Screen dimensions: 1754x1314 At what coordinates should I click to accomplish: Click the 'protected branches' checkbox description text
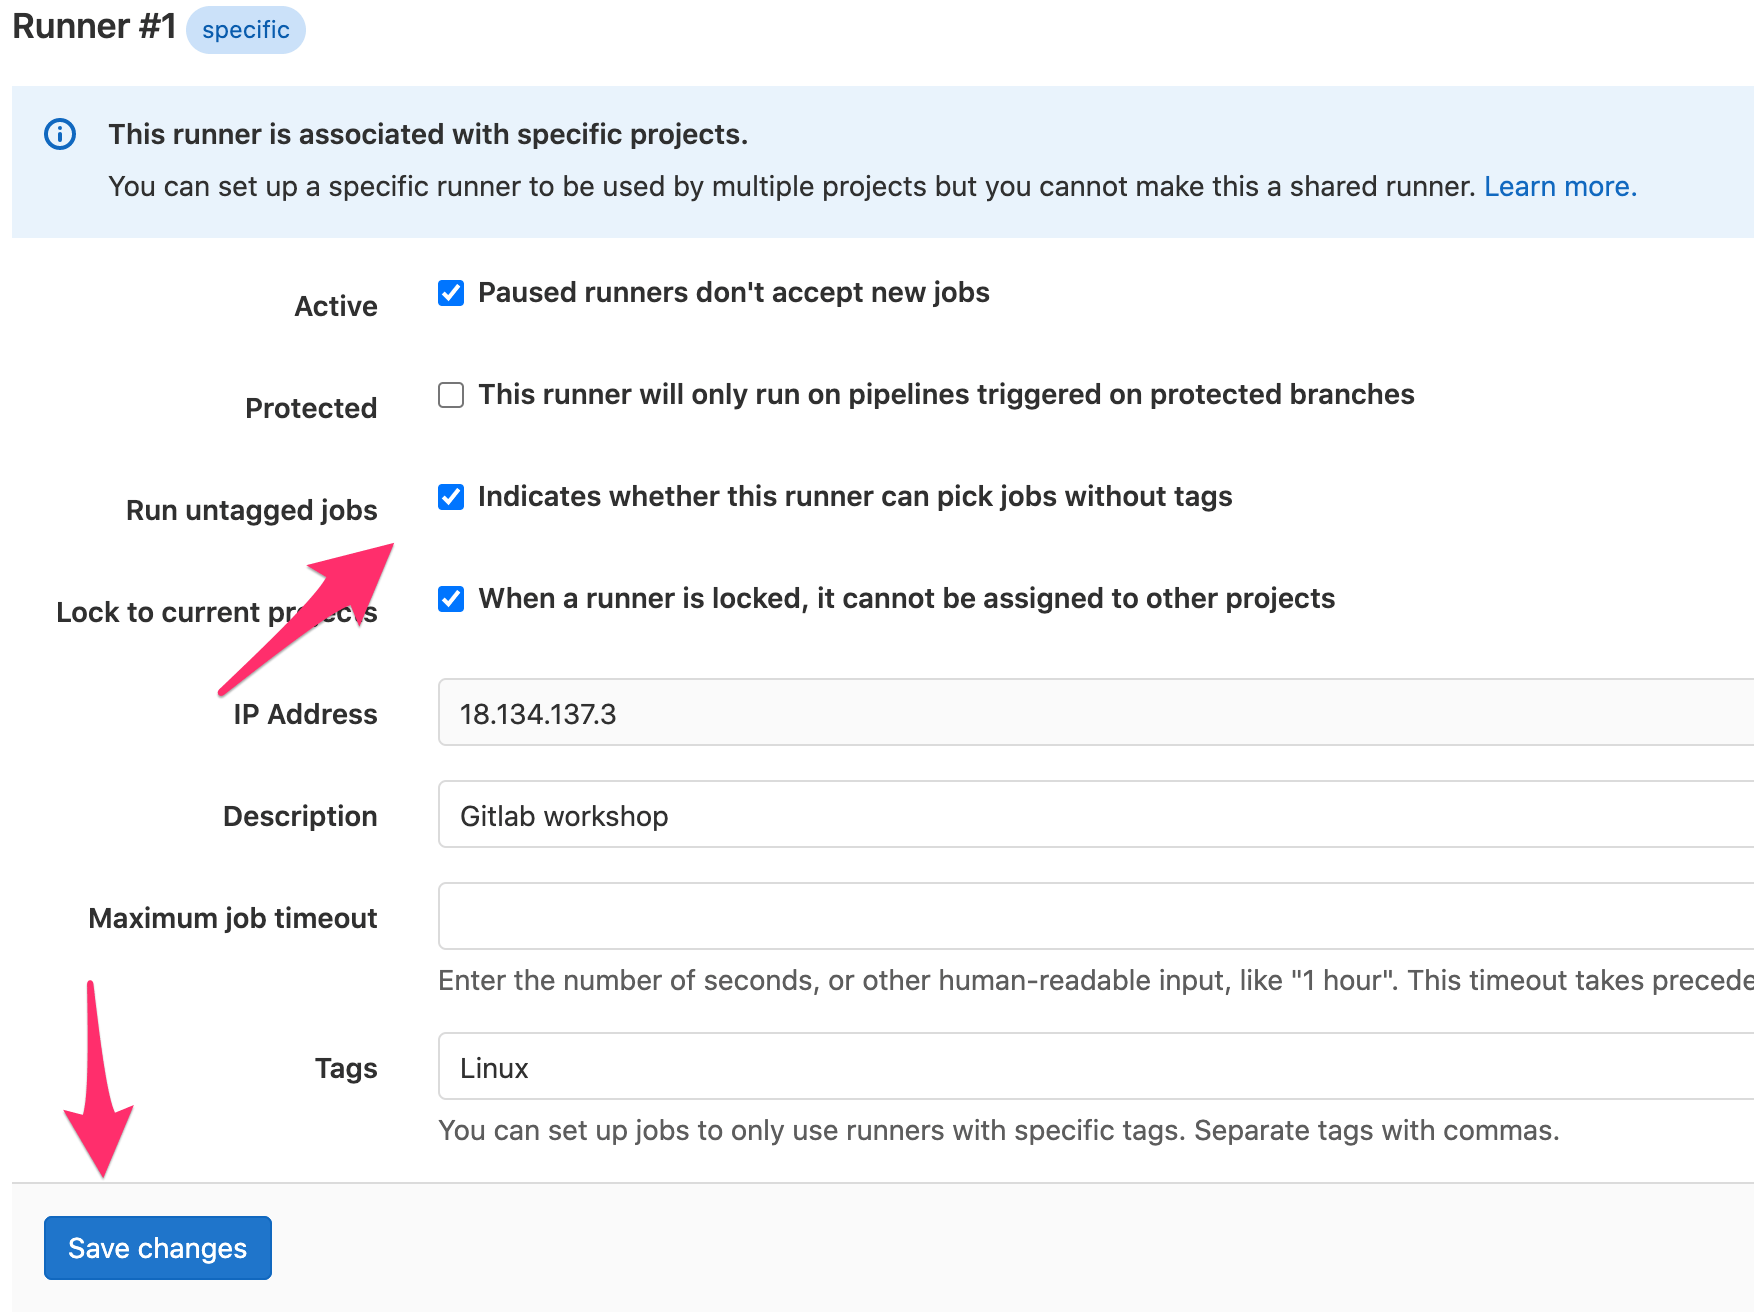coord(945,395)
